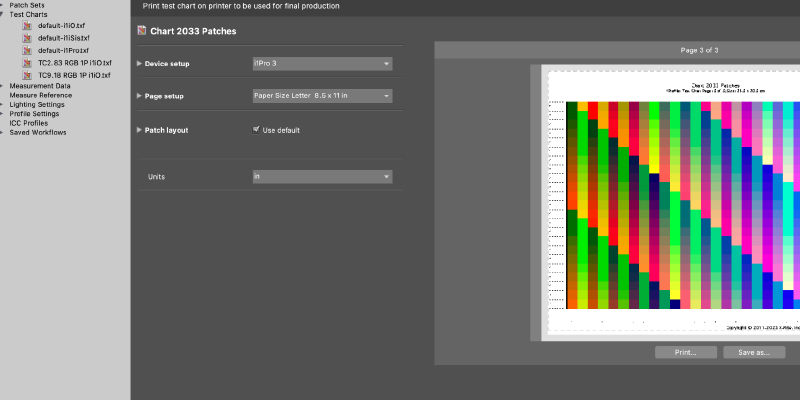Select TC9.18 RGB 1P i1iO.txf chart
Viewport: 800px width, 400px height.
[x=74, y=76]
